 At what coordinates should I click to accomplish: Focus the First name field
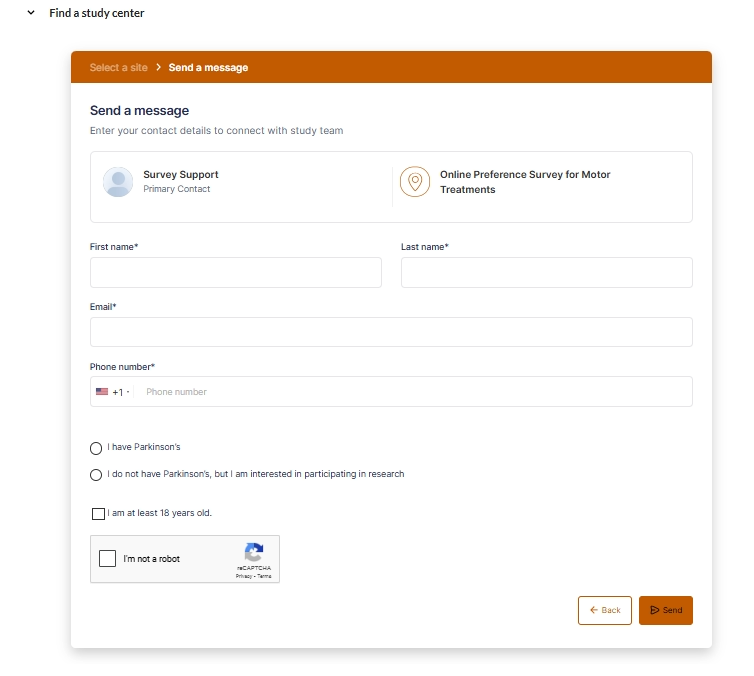tap(236, 272)
